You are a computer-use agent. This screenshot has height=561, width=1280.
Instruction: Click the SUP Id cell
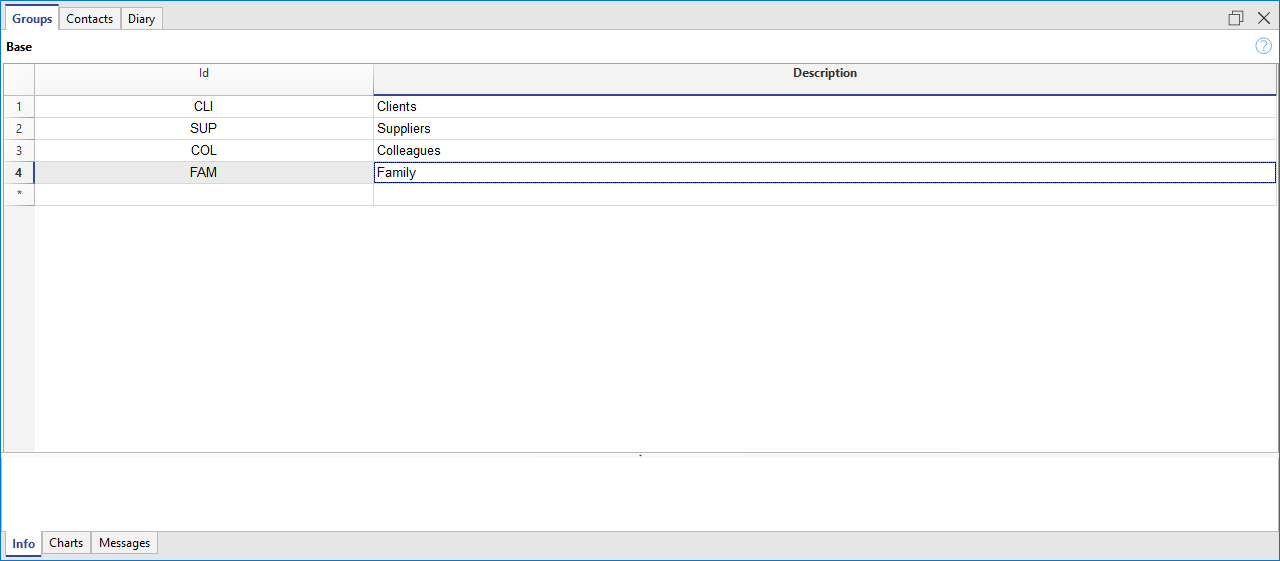204,129
